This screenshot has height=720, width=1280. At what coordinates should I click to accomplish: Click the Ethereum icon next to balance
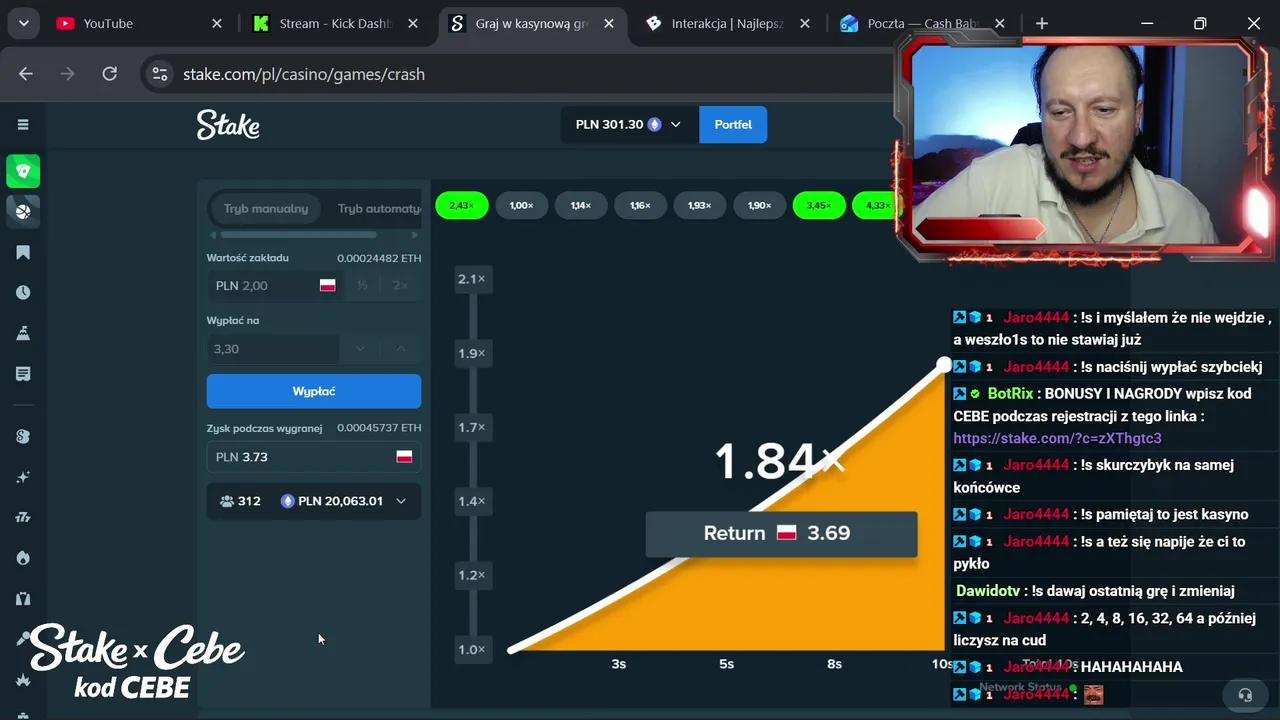coord(655,125)
